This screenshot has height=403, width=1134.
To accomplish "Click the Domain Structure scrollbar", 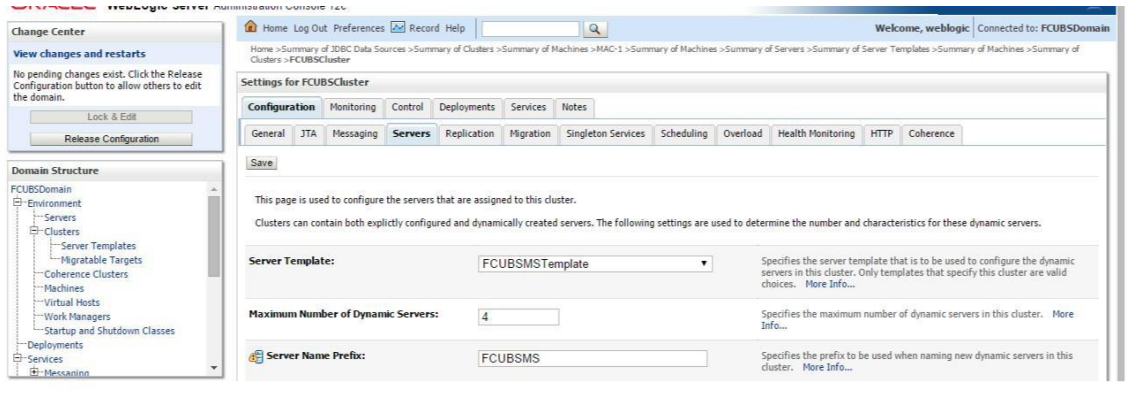I will click(213, 236).
